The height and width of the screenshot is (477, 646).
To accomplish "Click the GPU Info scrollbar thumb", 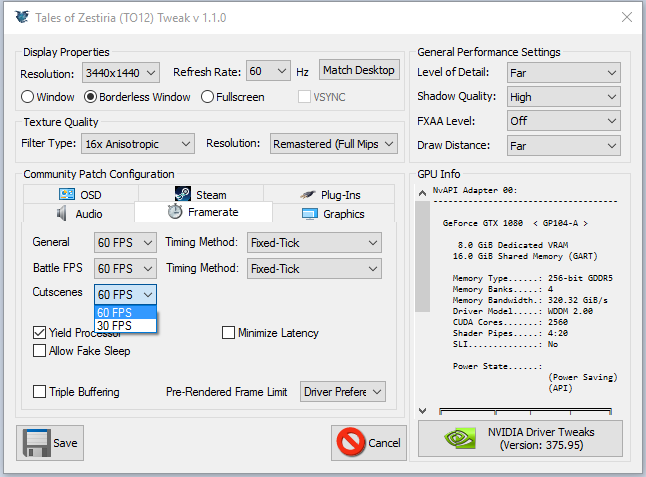I will coord(422,256).
